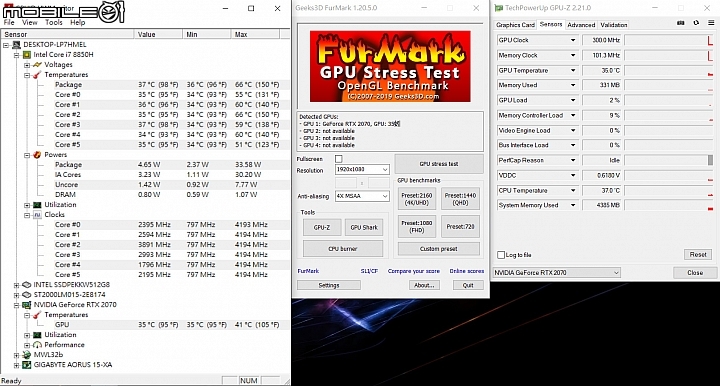
Task: Open the GPU Clock sensor dropdown
Action: (x=573, y=40)
